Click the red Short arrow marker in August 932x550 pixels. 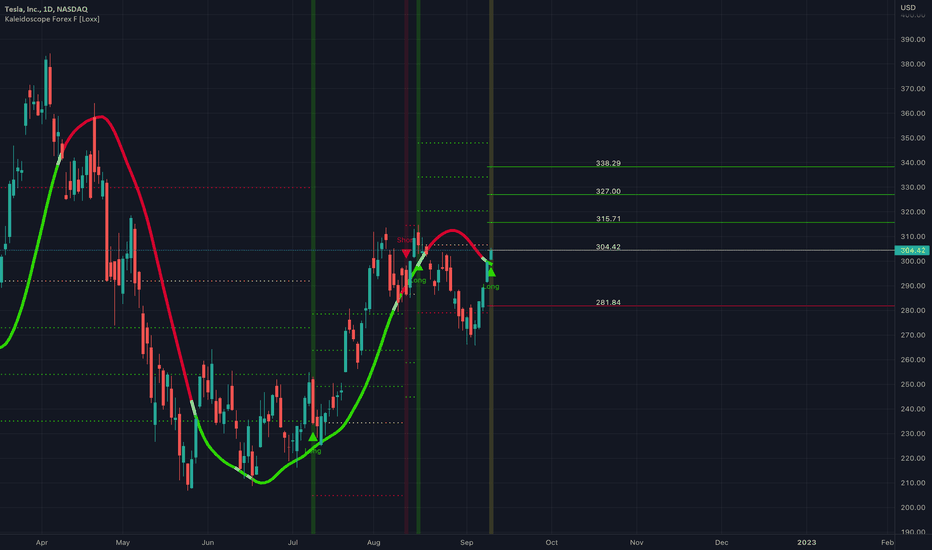[406, 253]
